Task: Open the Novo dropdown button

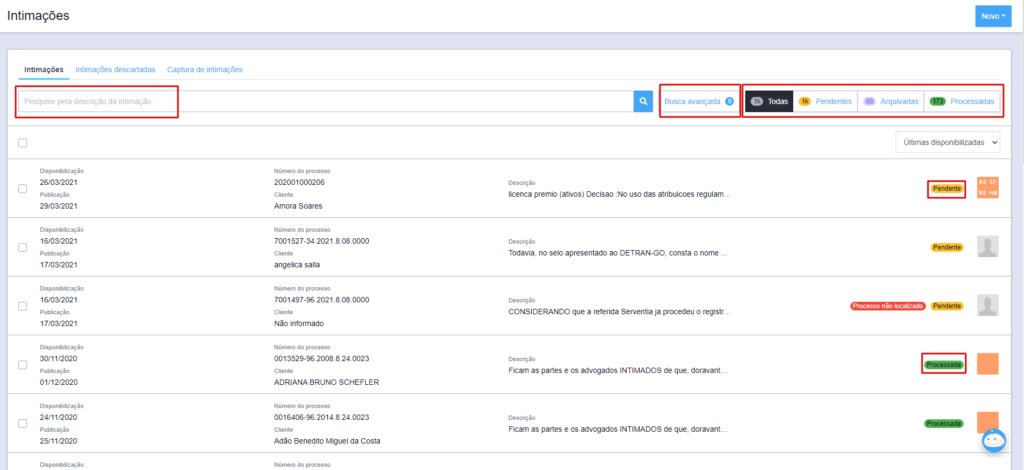Action: 993,16
